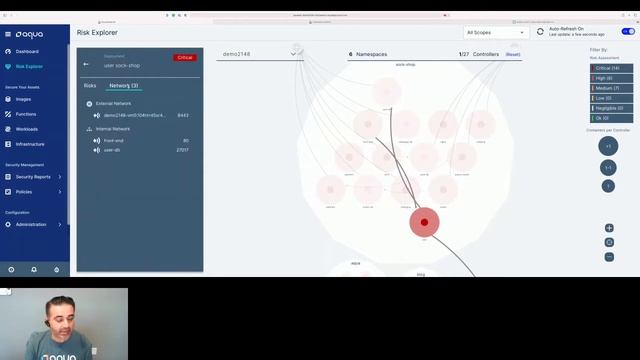
Task: Click the presenter webcam video thumbnail
Action: click(64, 324)
